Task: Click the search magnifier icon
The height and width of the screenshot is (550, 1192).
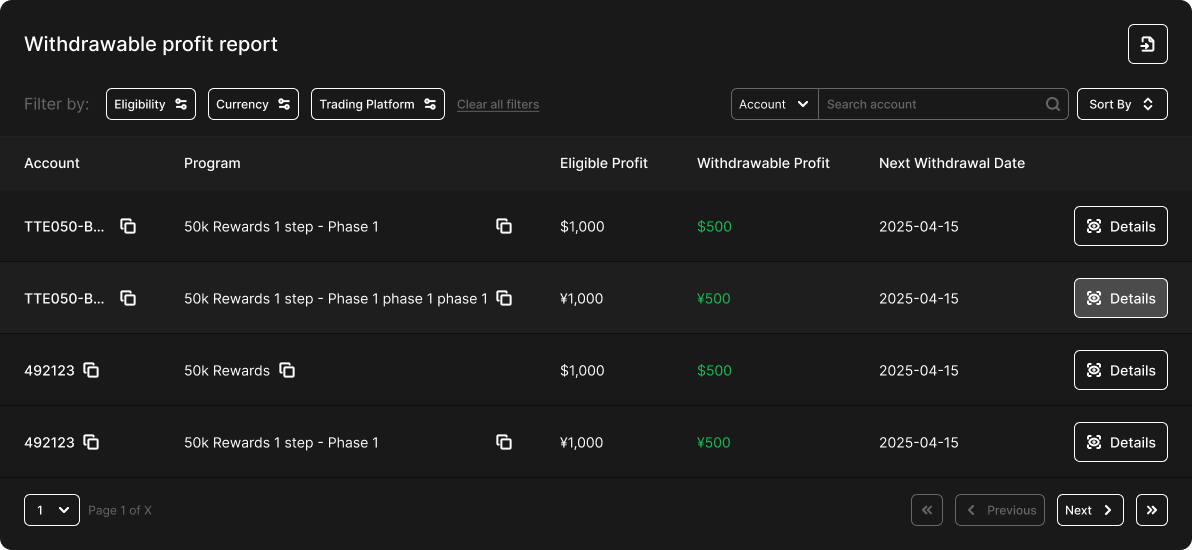Action: click(1053, 104)
